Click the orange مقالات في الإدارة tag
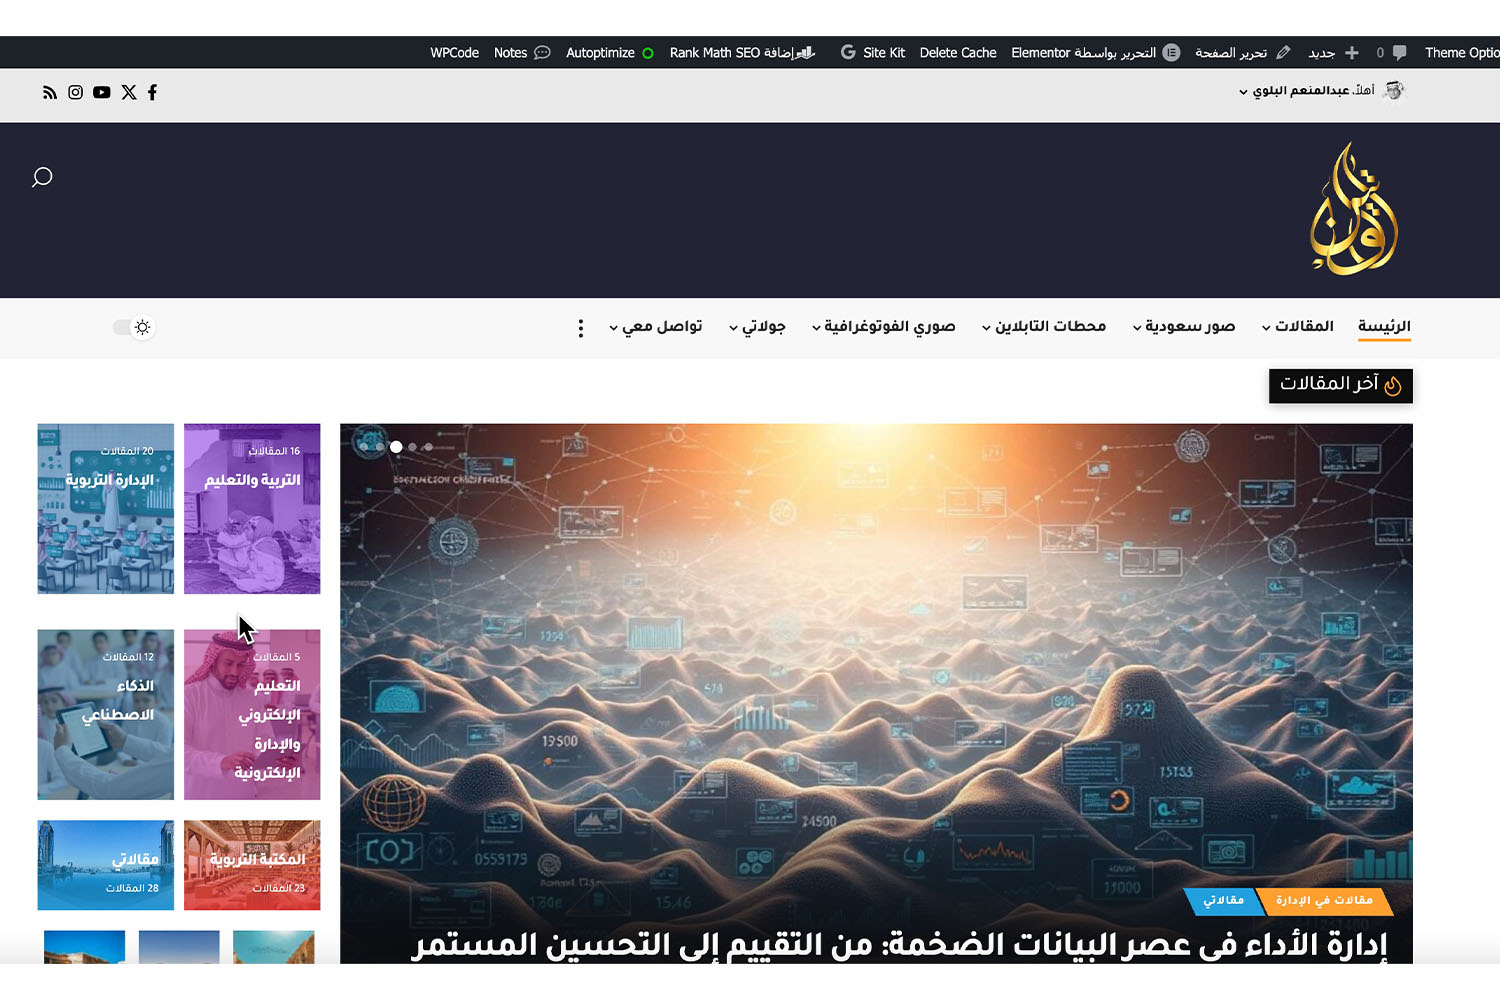 tap(1323, 901)
